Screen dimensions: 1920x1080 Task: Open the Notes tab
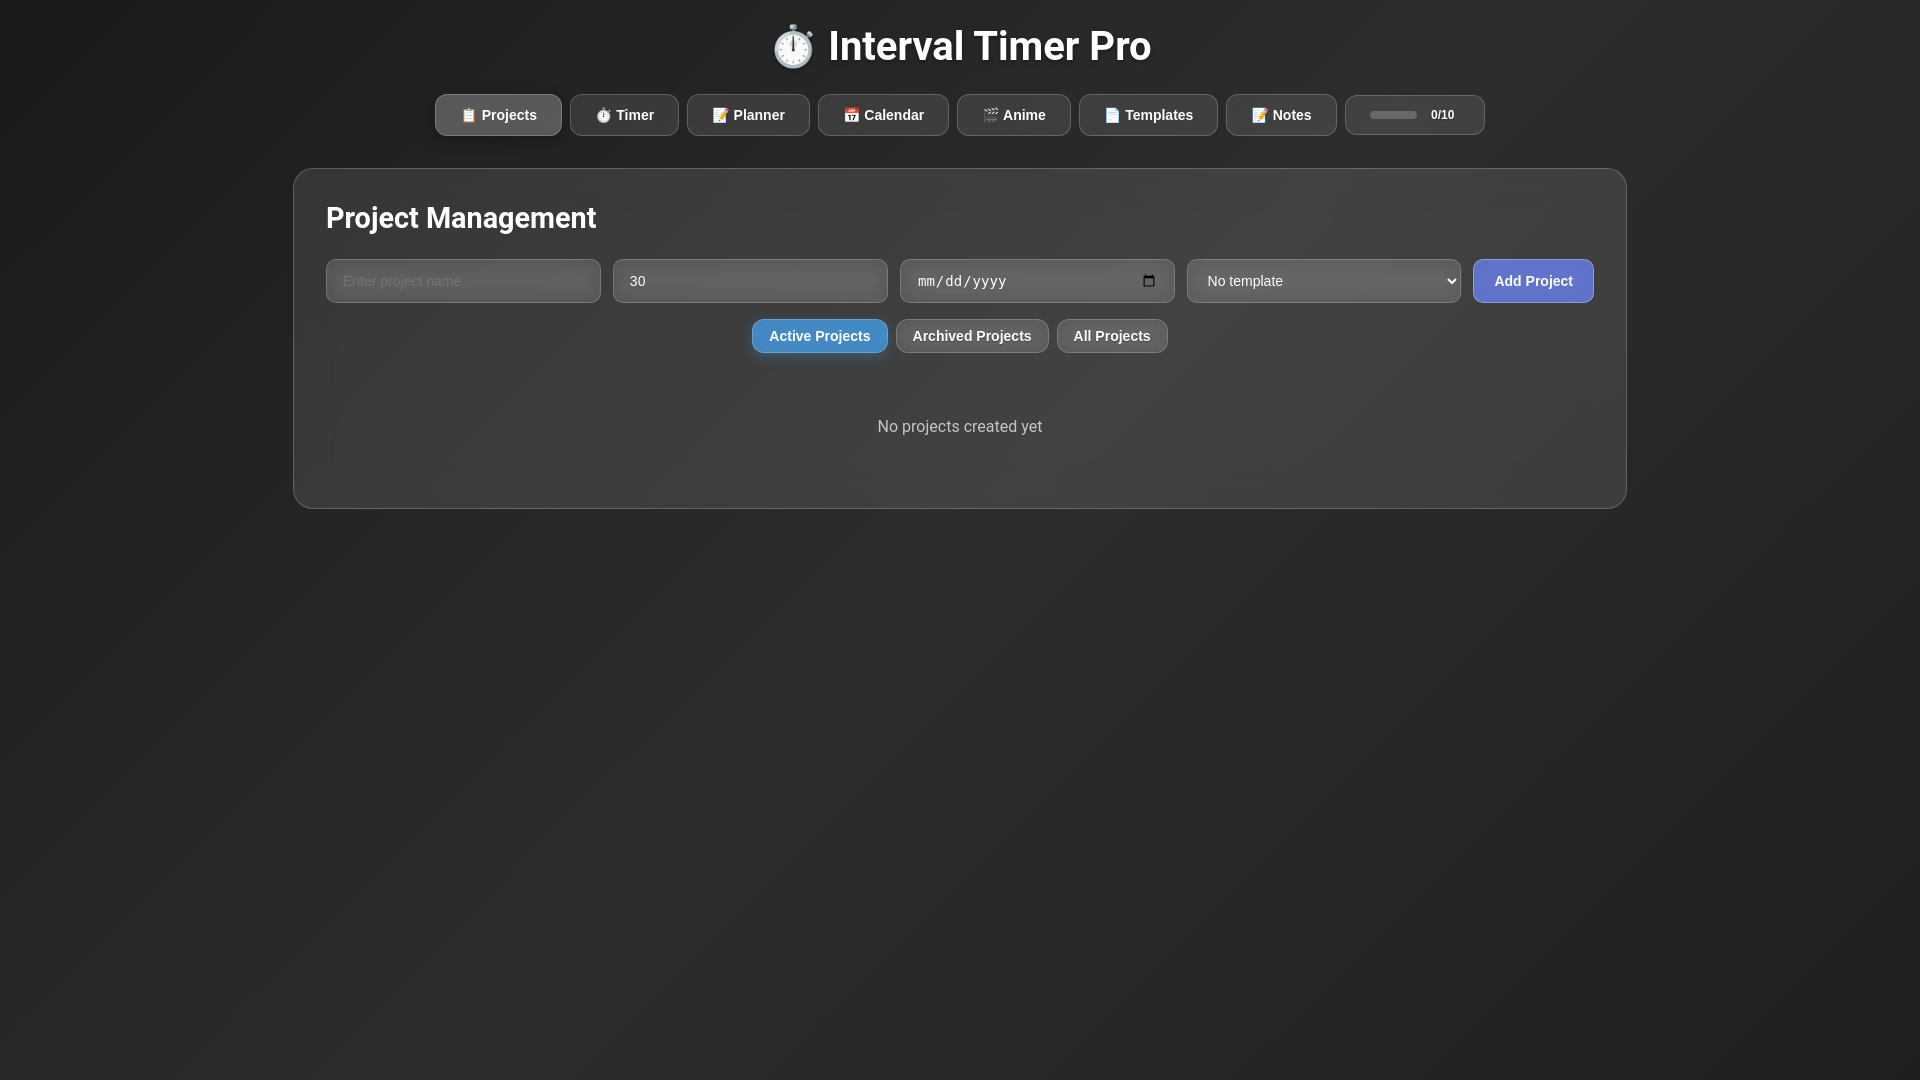click(1281, 115)
